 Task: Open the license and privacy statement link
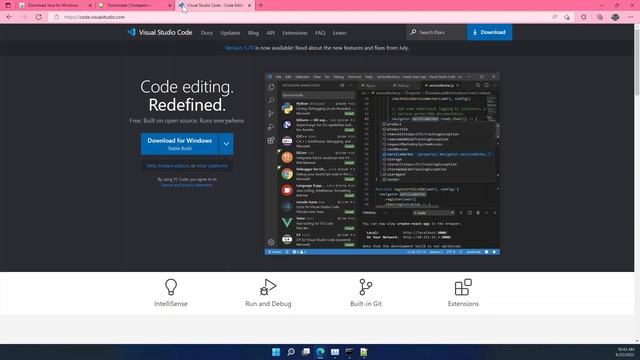click(187, 185)
